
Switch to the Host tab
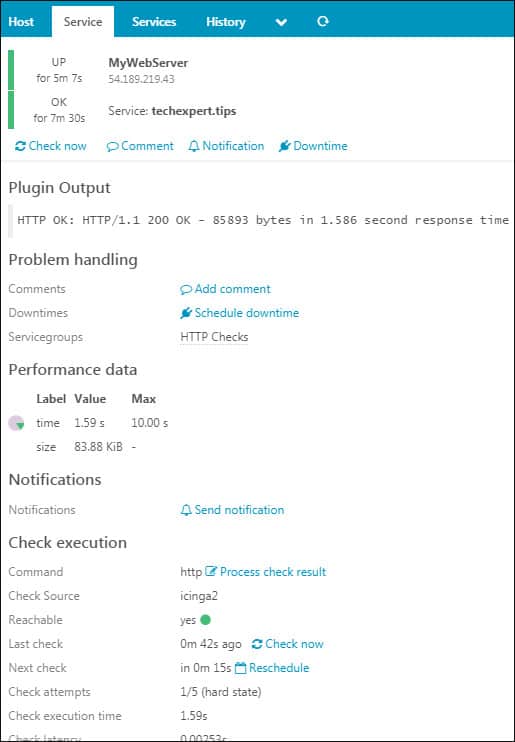click(x=21, y=22)
